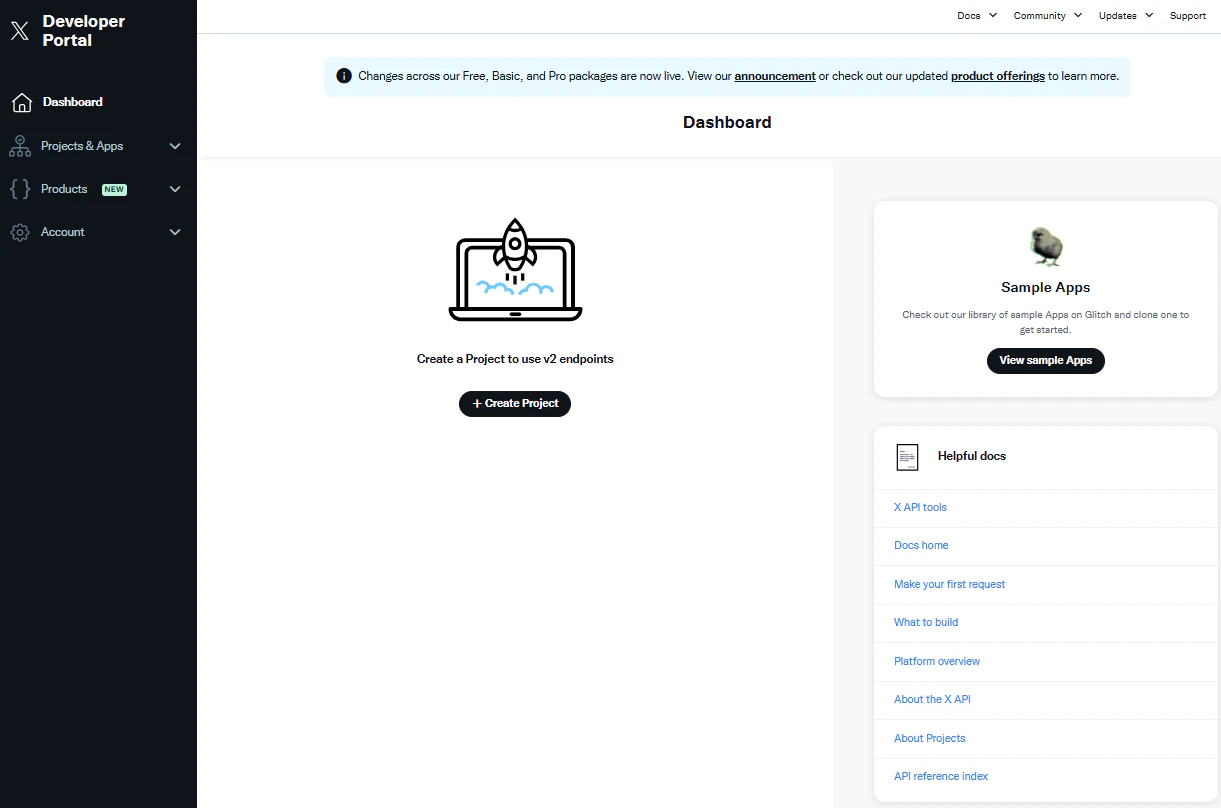The width and height of the screenshot is (1221, 808).
Task: Click the Dashboard home icon
Action: (x=21, y=102)
